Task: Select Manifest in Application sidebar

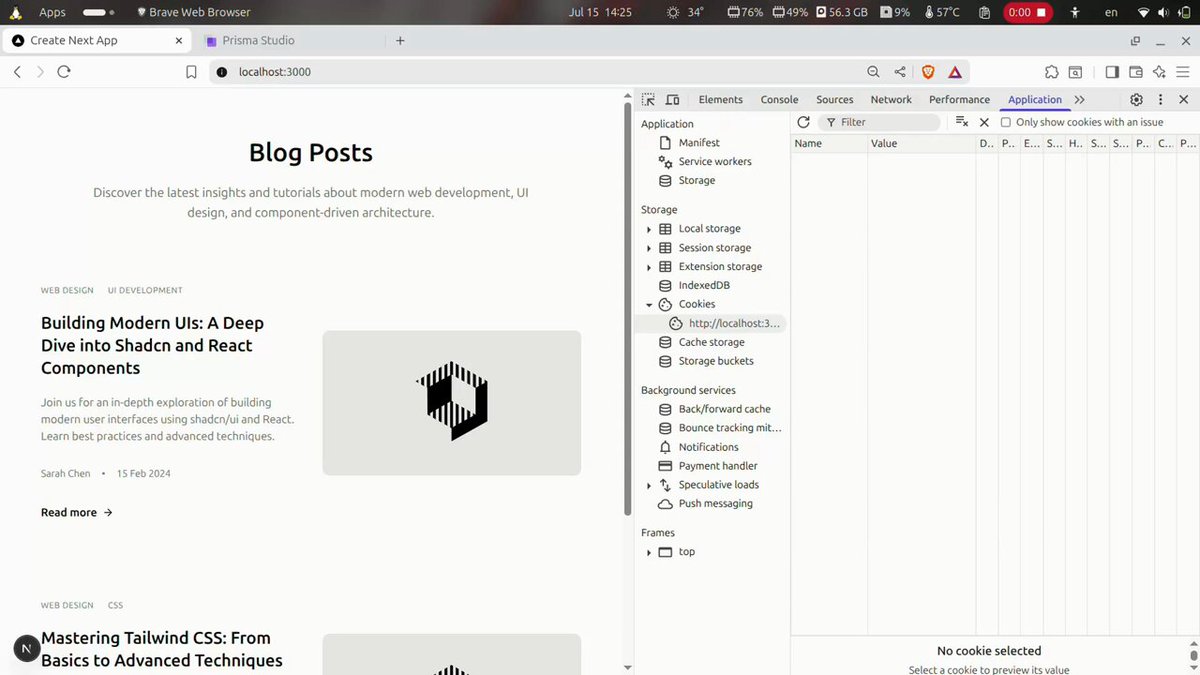Action: 699,143
